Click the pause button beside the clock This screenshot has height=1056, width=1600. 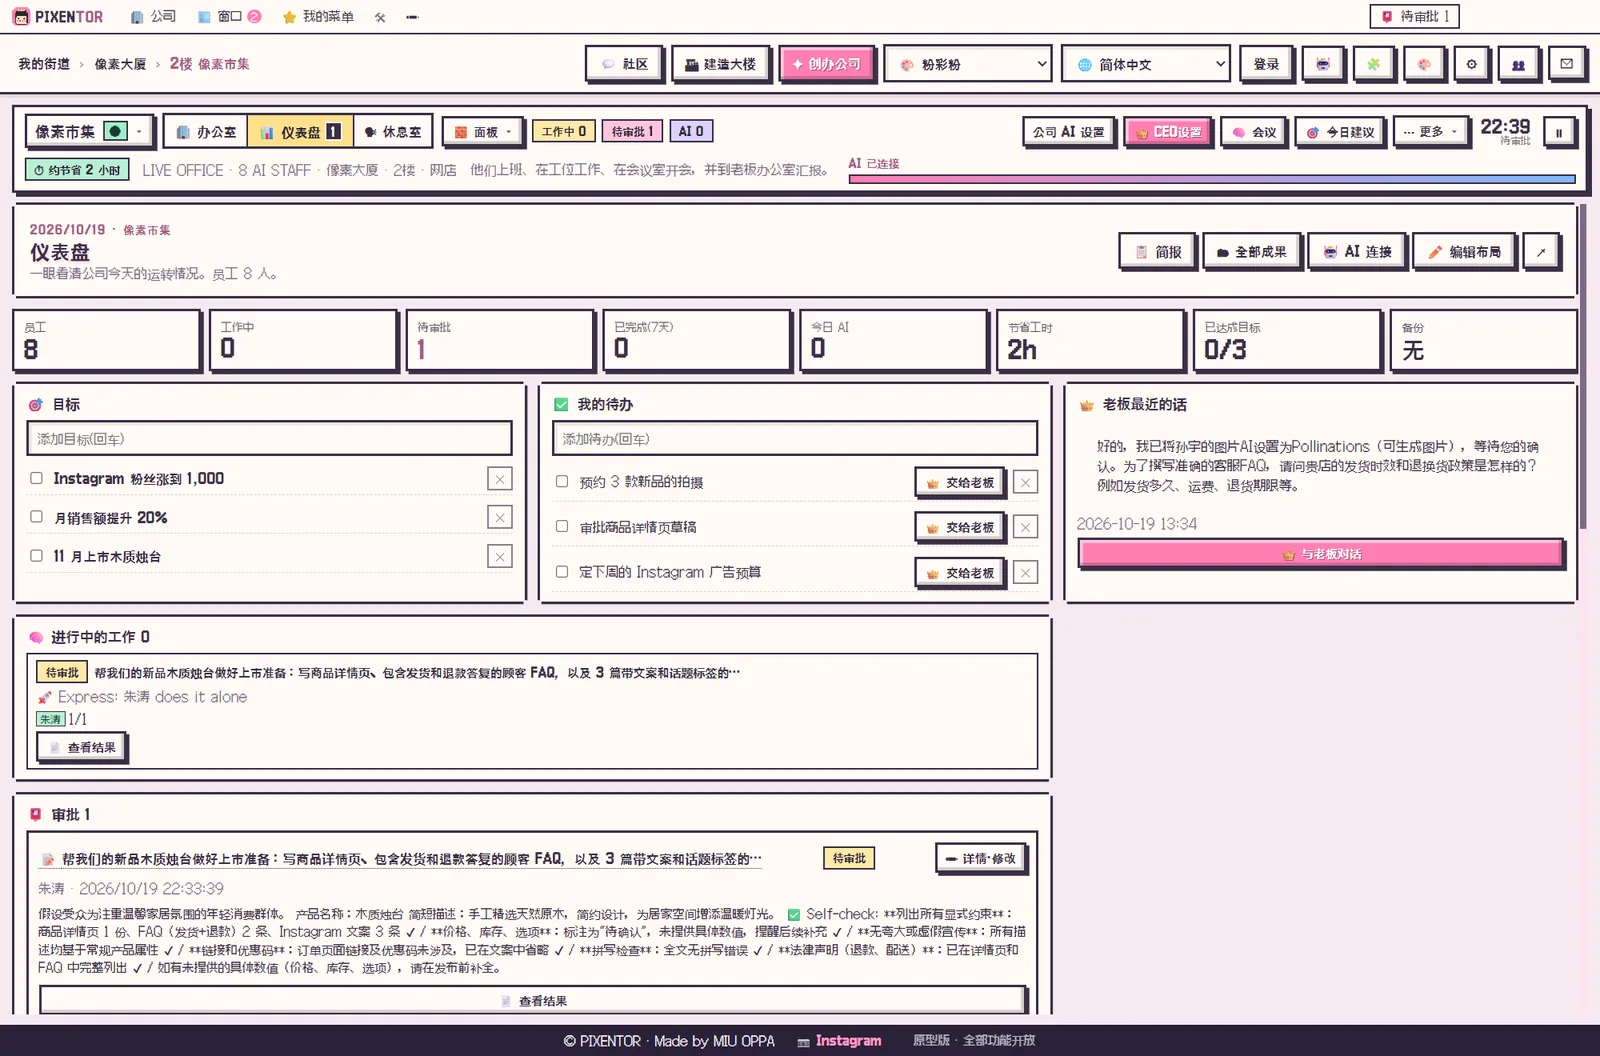1558,132
